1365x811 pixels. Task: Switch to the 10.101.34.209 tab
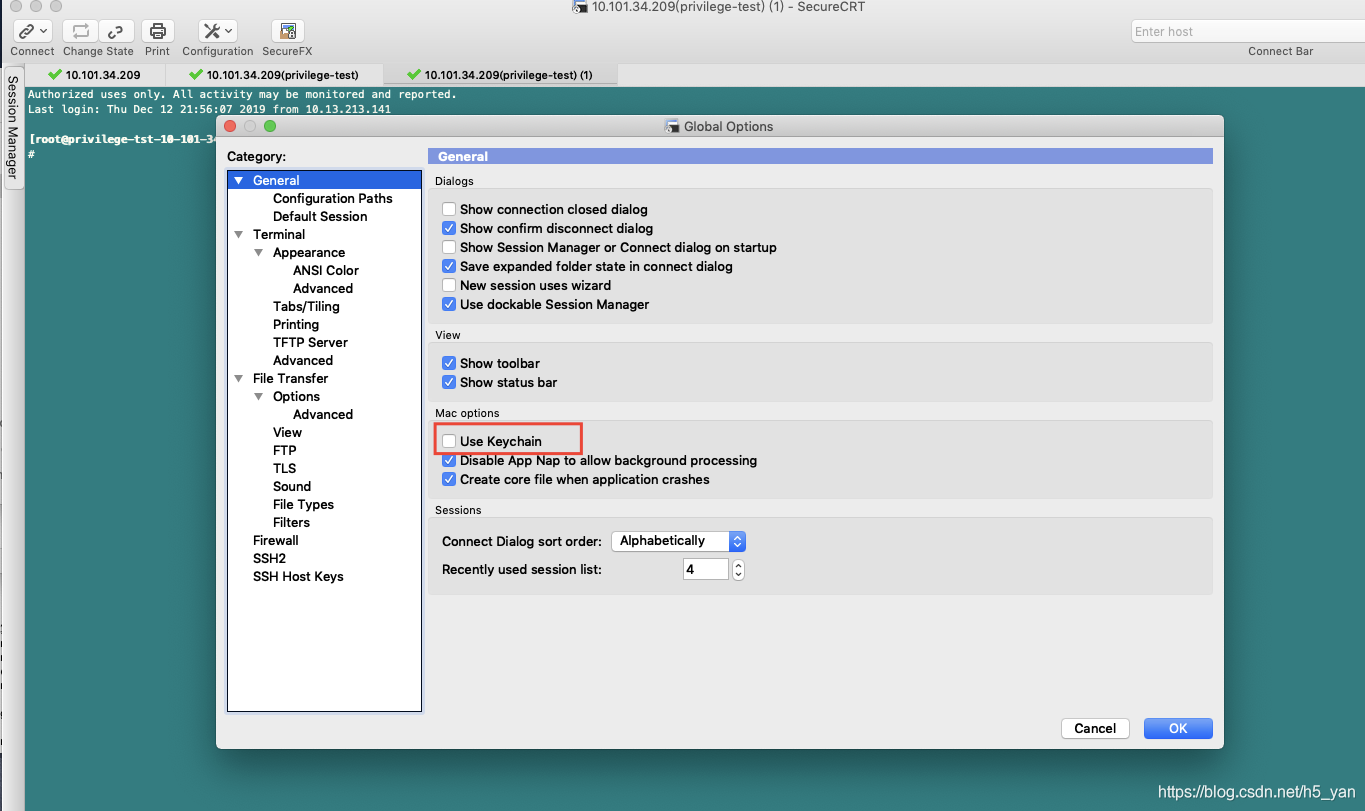tap(95, 75)
